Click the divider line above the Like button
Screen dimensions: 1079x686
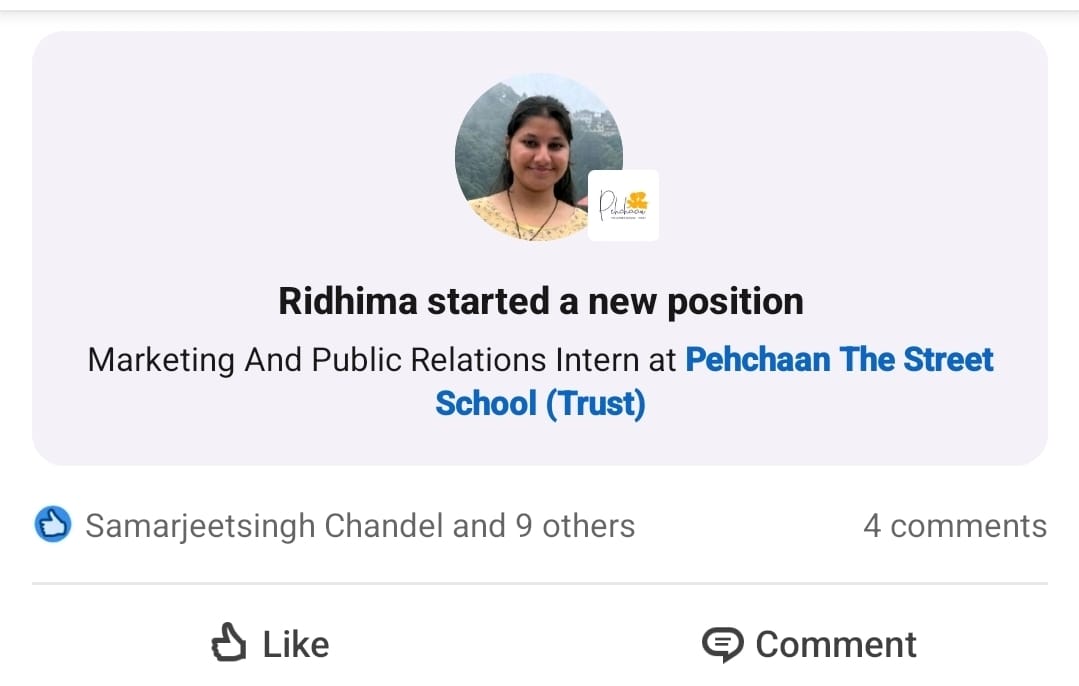point(540,583)
